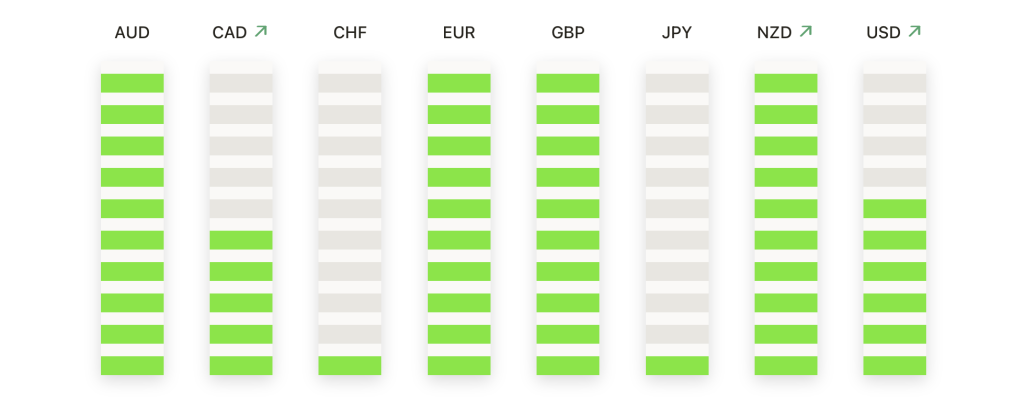Select the AUD currency label

pos(132,33)
